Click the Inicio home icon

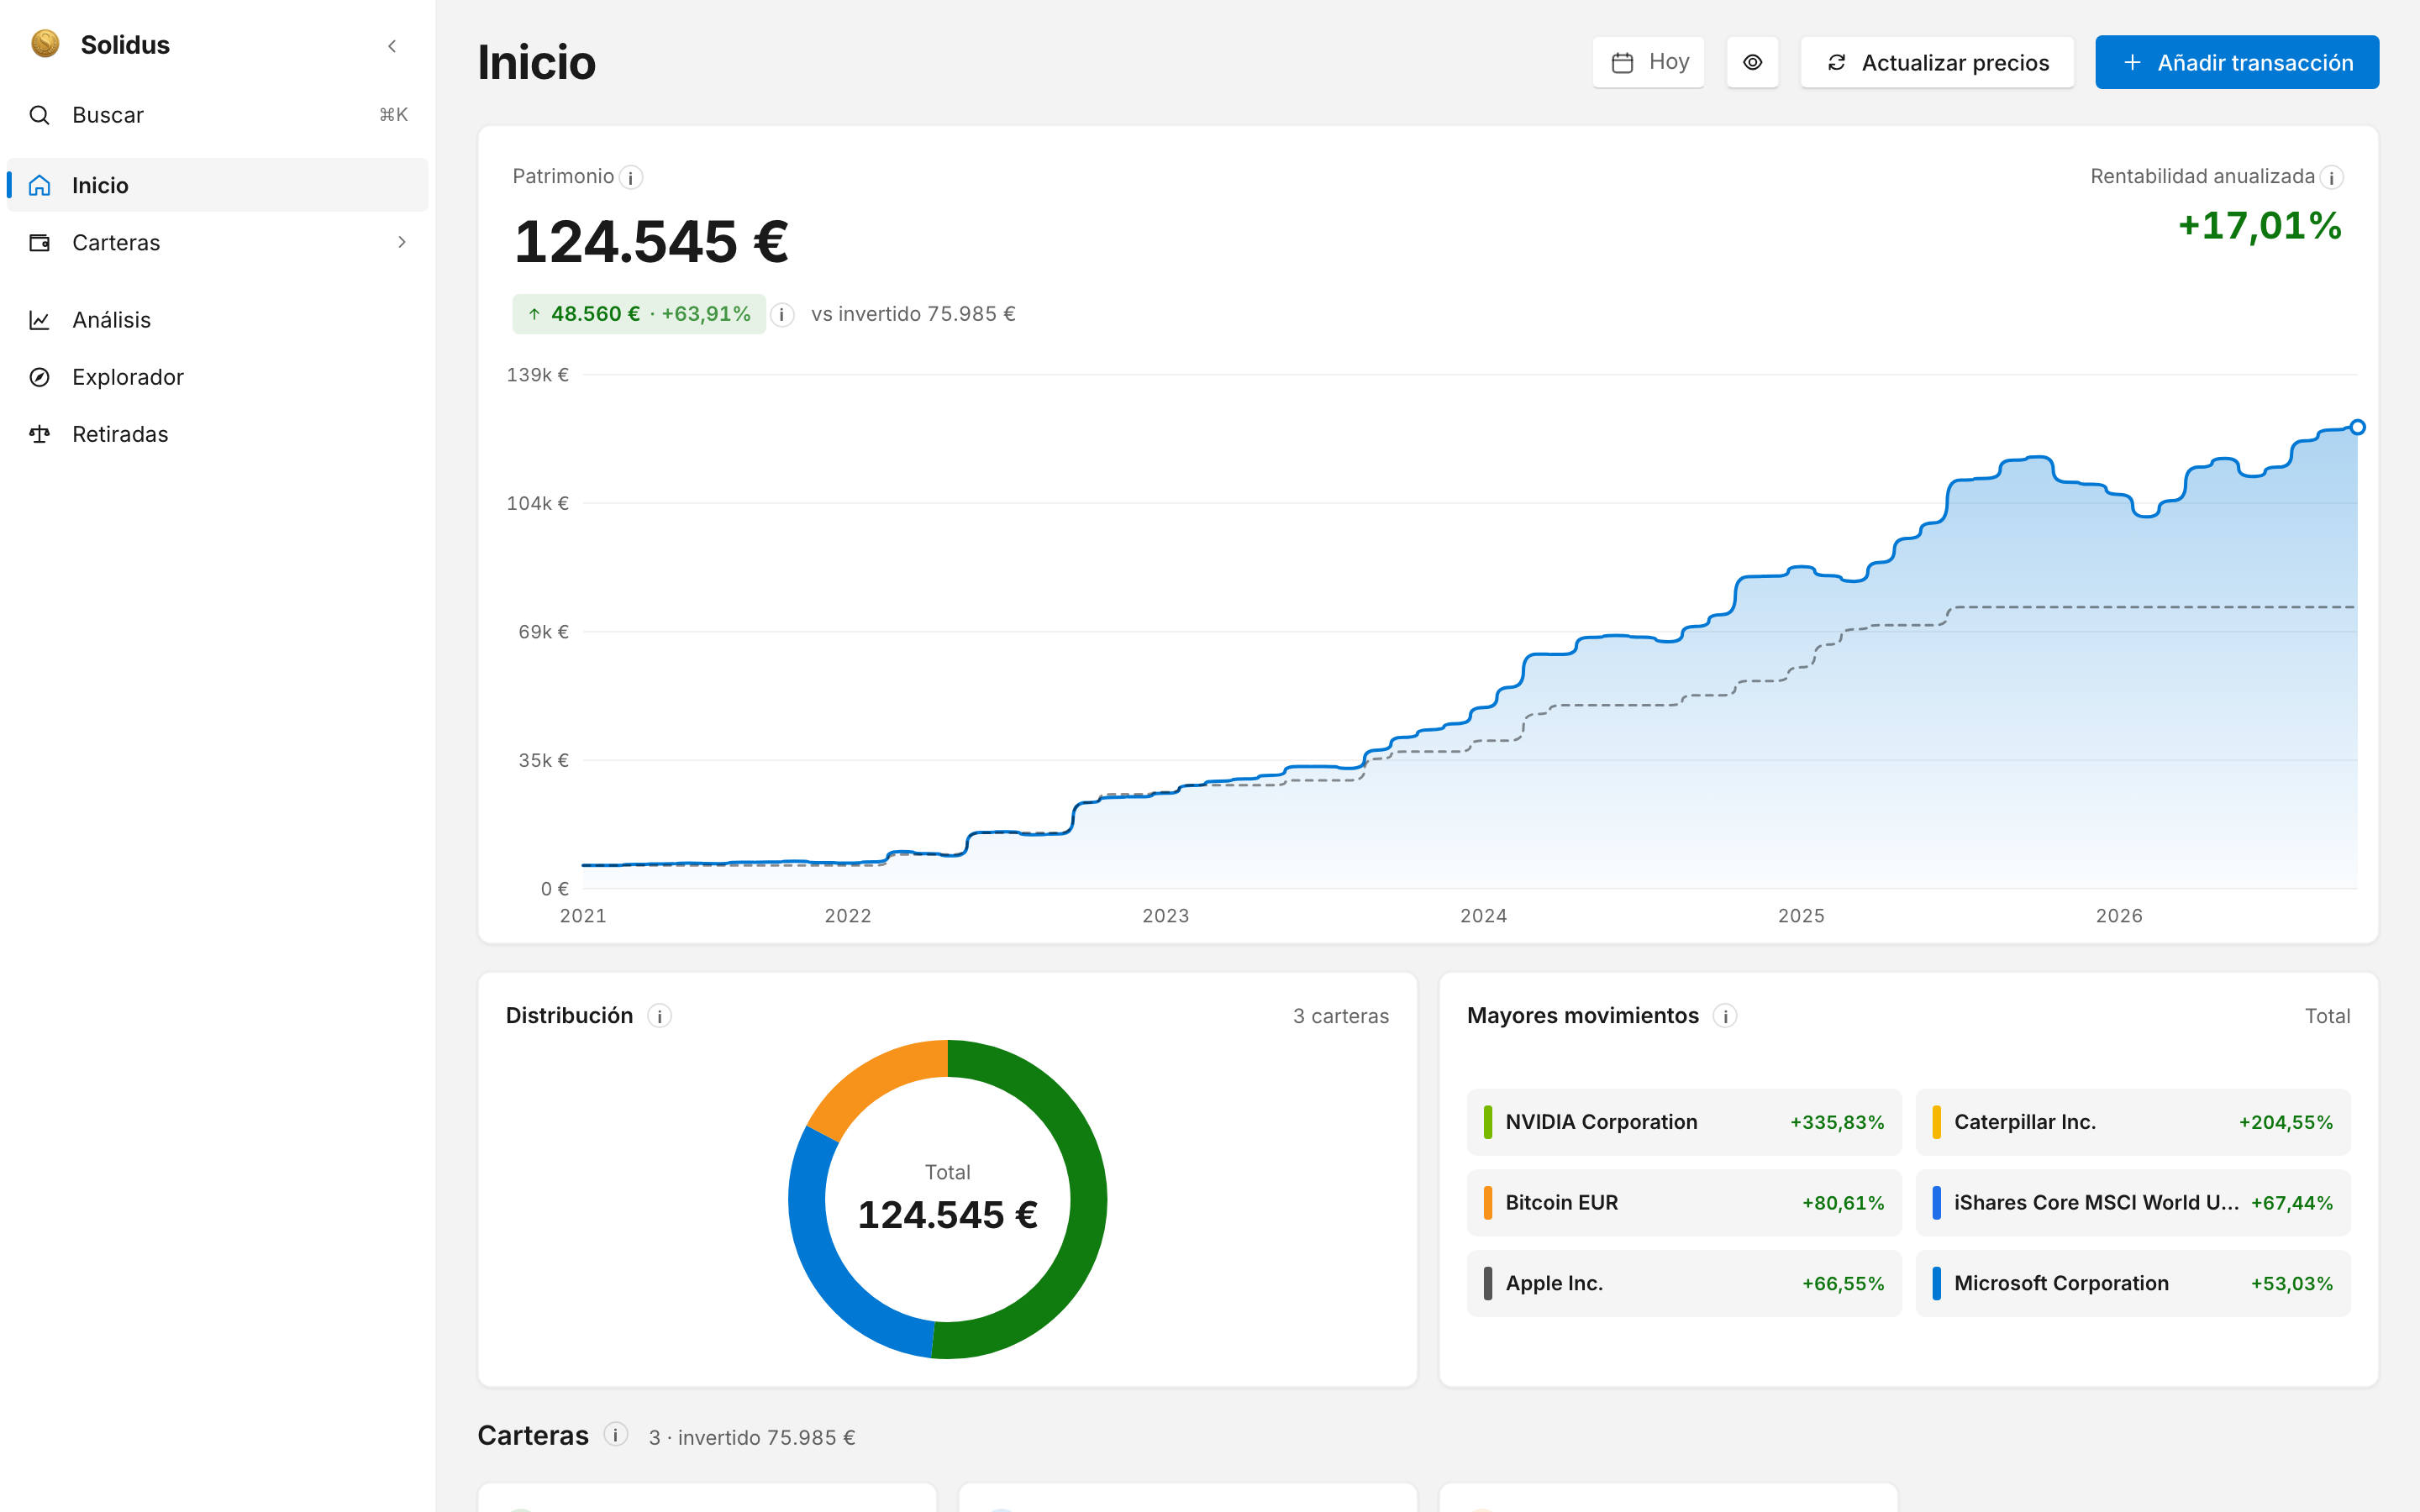pos(39,185)
